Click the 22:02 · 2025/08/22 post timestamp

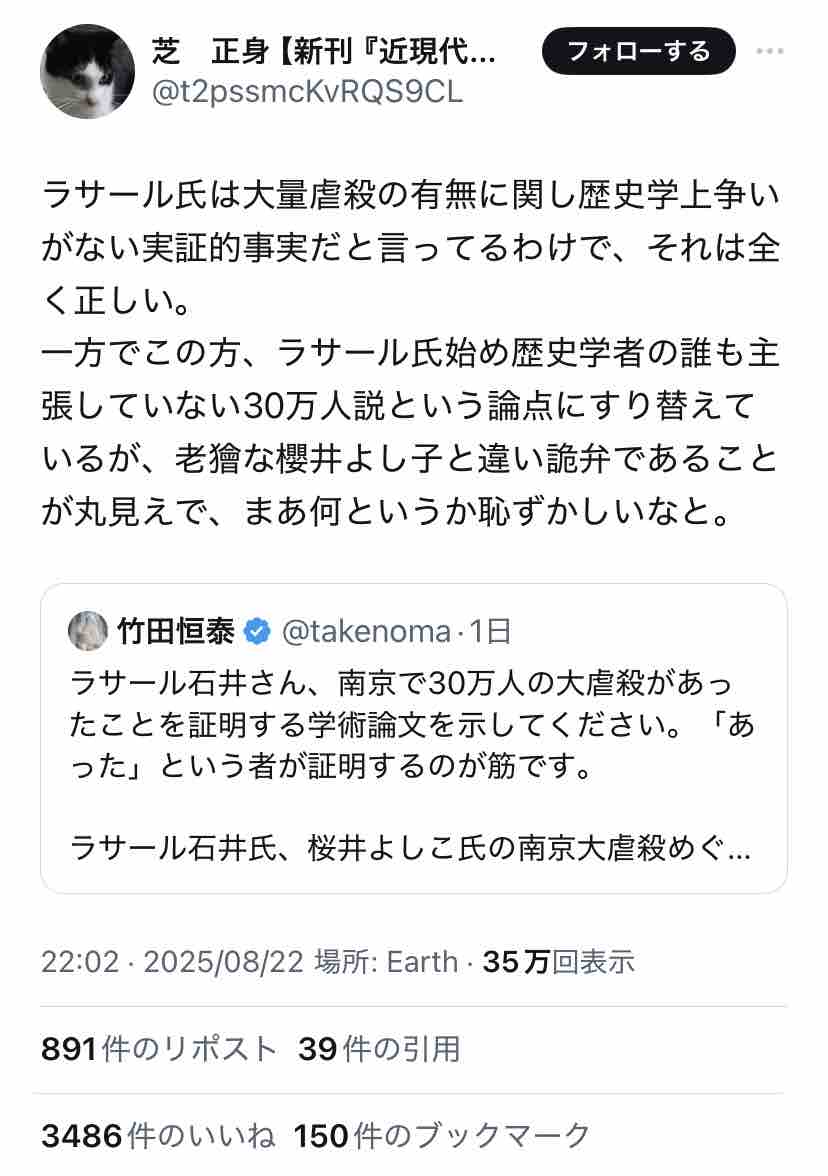tap(171, 962)
